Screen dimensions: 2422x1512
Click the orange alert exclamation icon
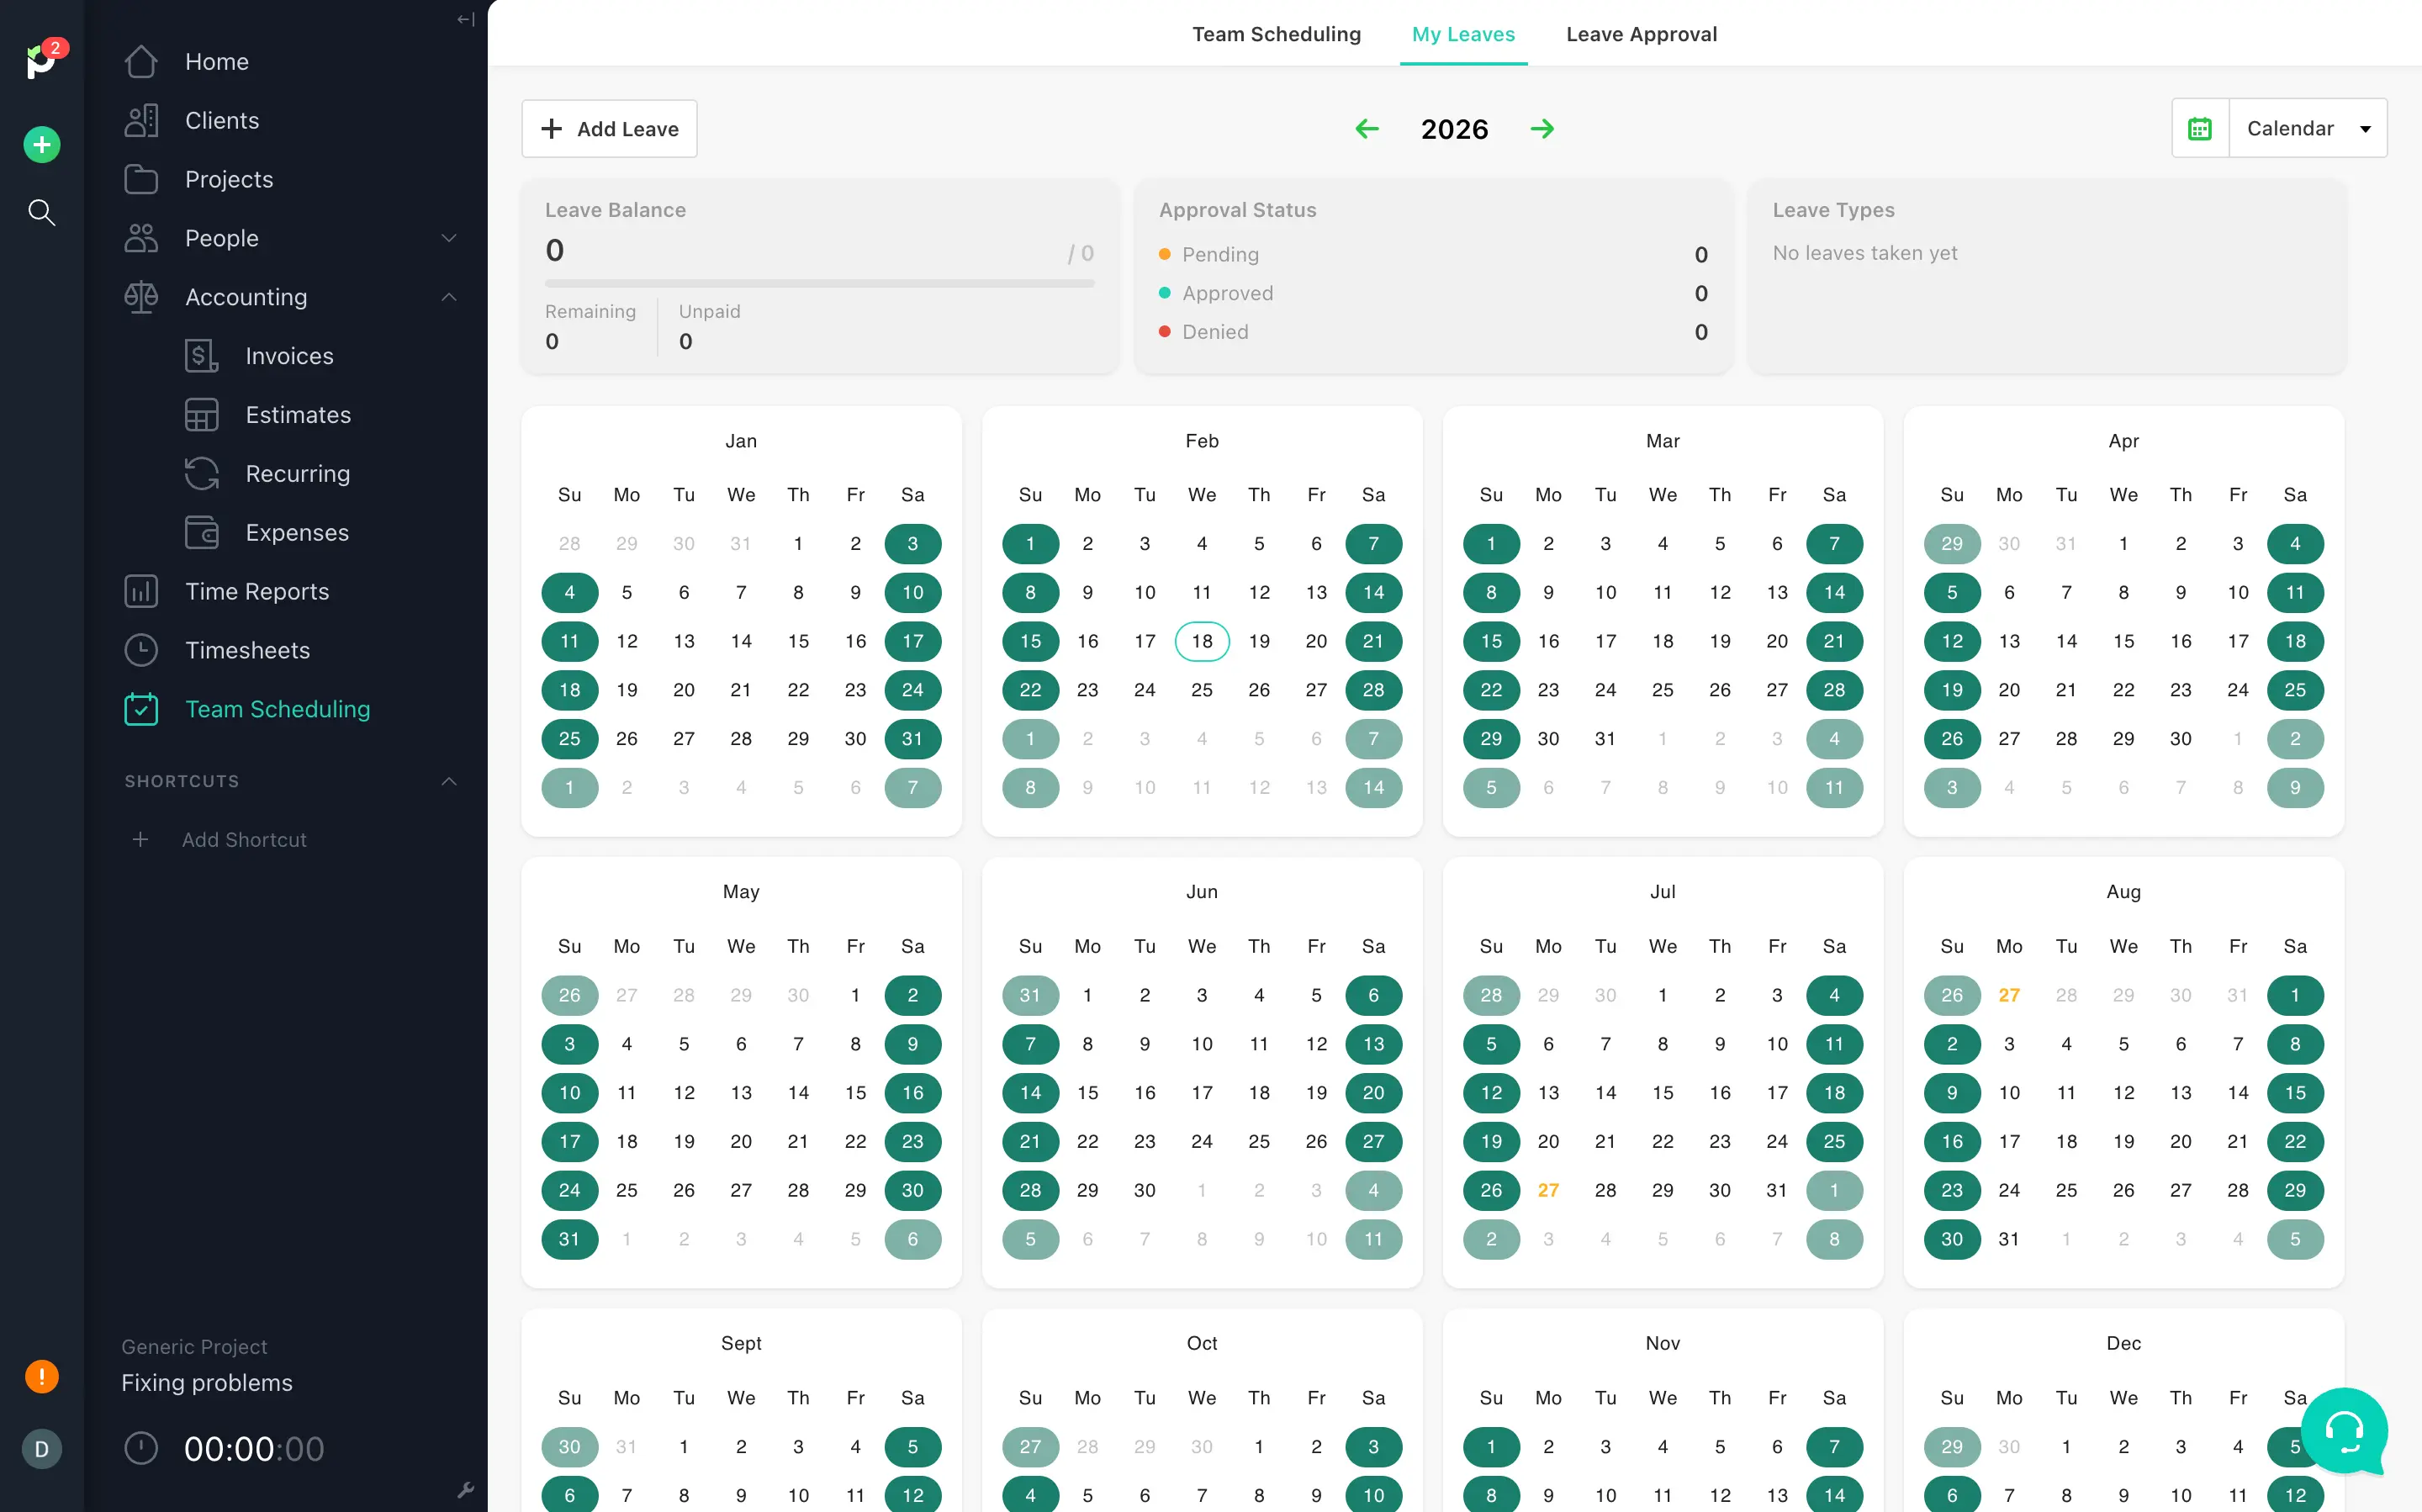[x=42, y=1377]
